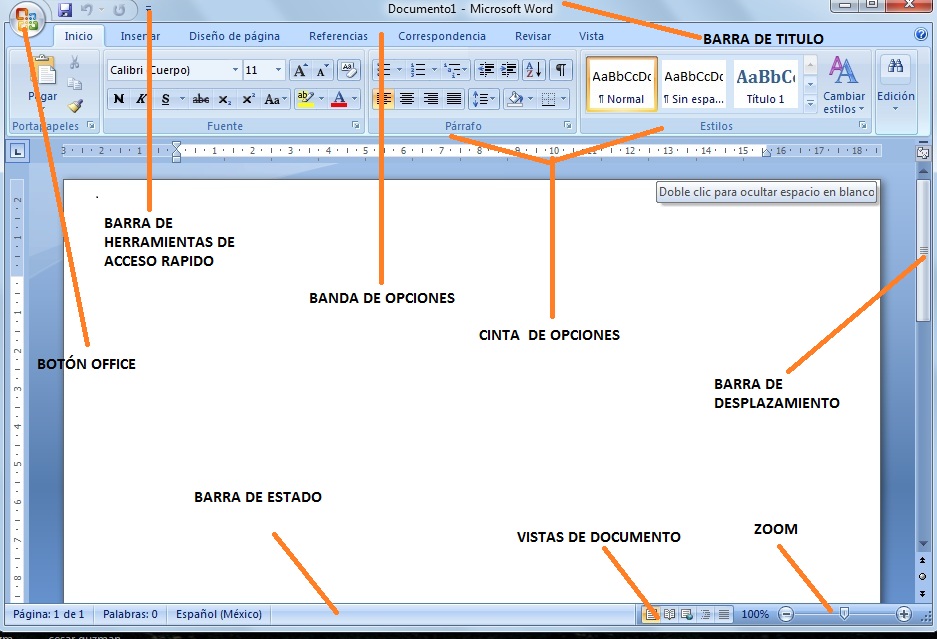This screenshot has width=937, height=639.
Task: Open the Calibri font name dropdown
Action: (235, 70)
